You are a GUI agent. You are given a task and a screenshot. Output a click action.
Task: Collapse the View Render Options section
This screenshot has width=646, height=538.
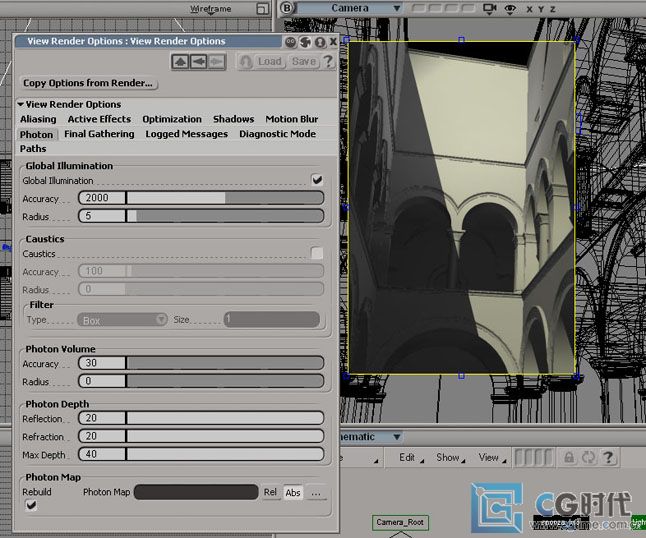[x=21, y=104]
